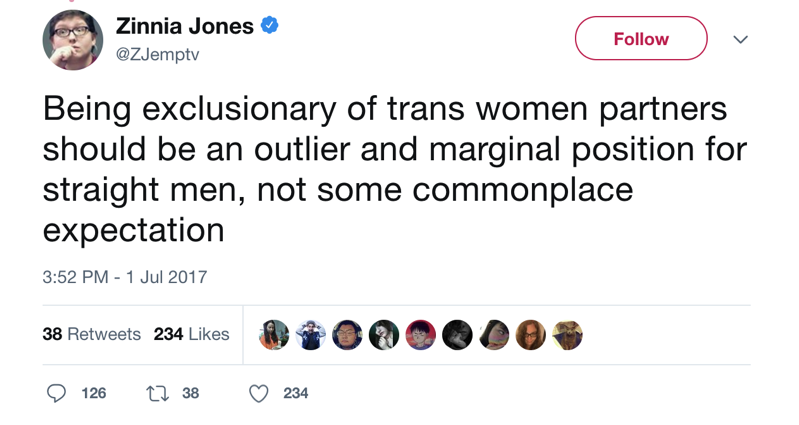Click the reply speech bubble icon
This screenshot has width=799, height=425.
(56, 393)
